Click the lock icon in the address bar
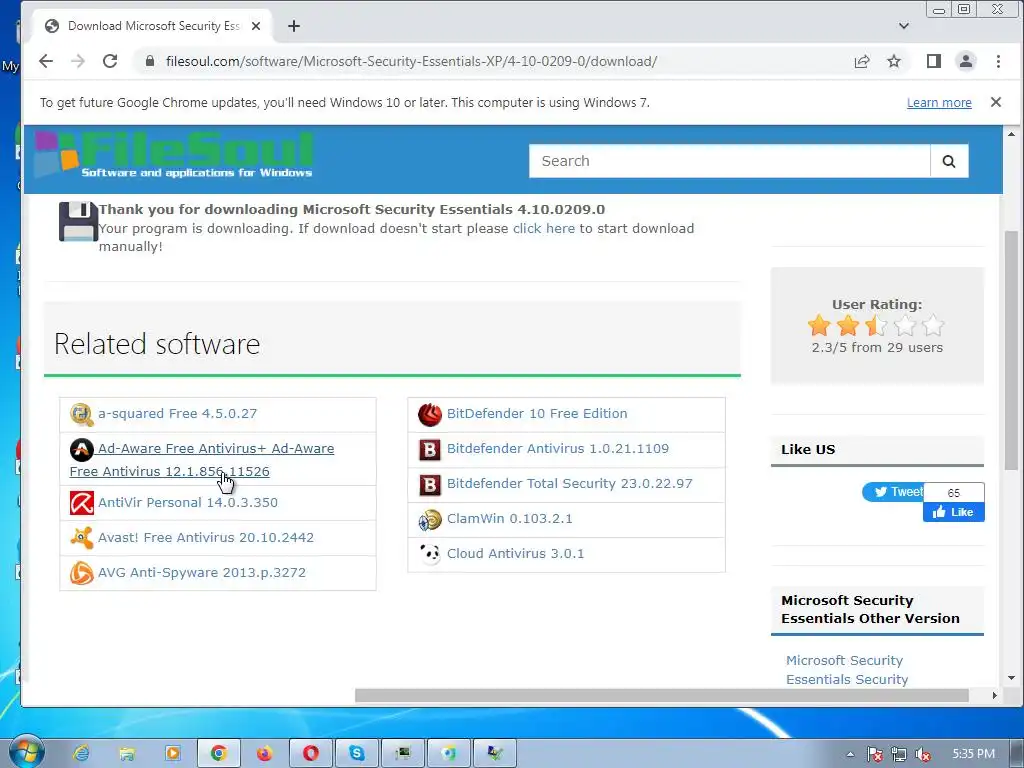 150,61
